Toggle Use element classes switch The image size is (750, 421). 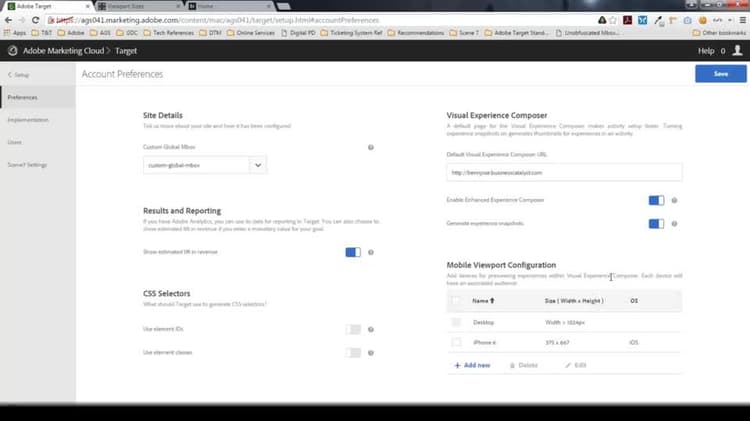click(x=353, y=353)
